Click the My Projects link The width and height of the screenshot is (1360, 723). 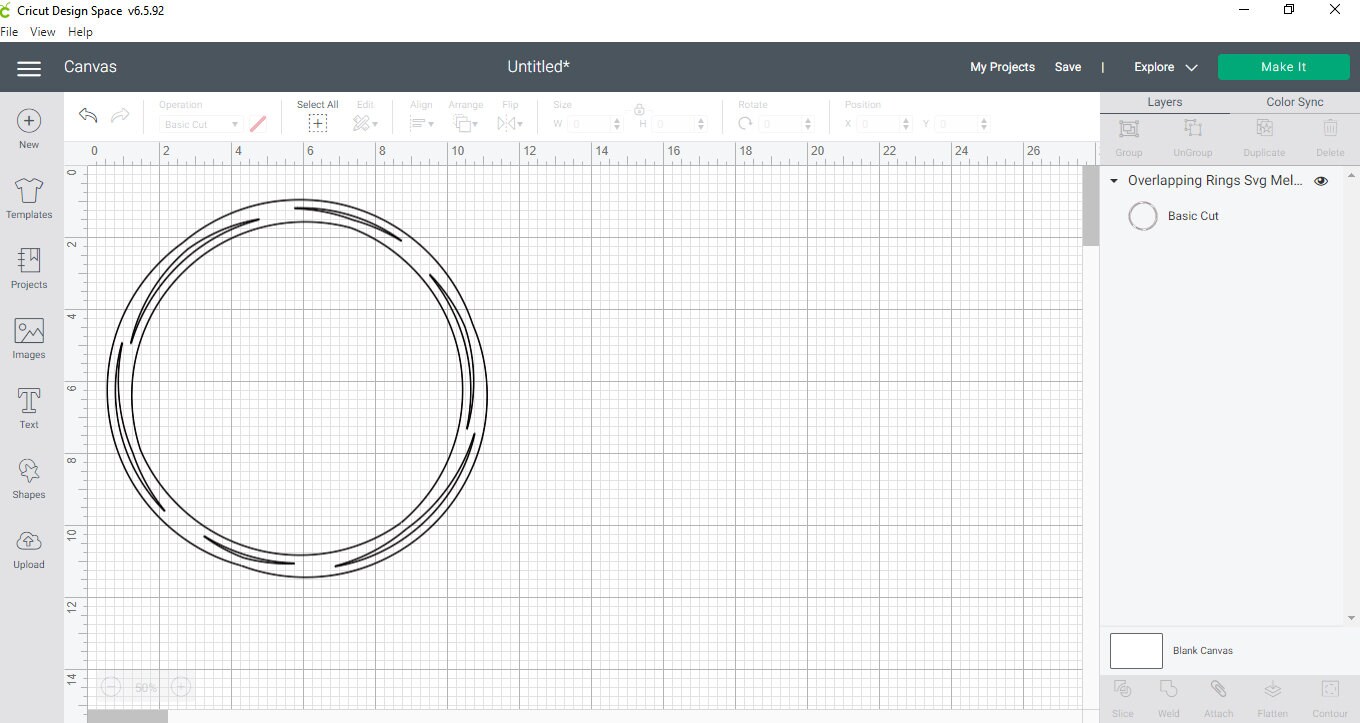pyautogui.click(x=1002, y=66)
